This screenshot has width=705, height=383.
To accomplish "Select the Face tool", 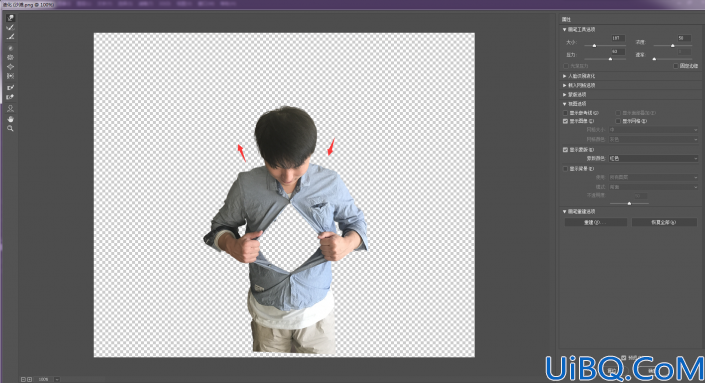I will [x=10, y=109].
